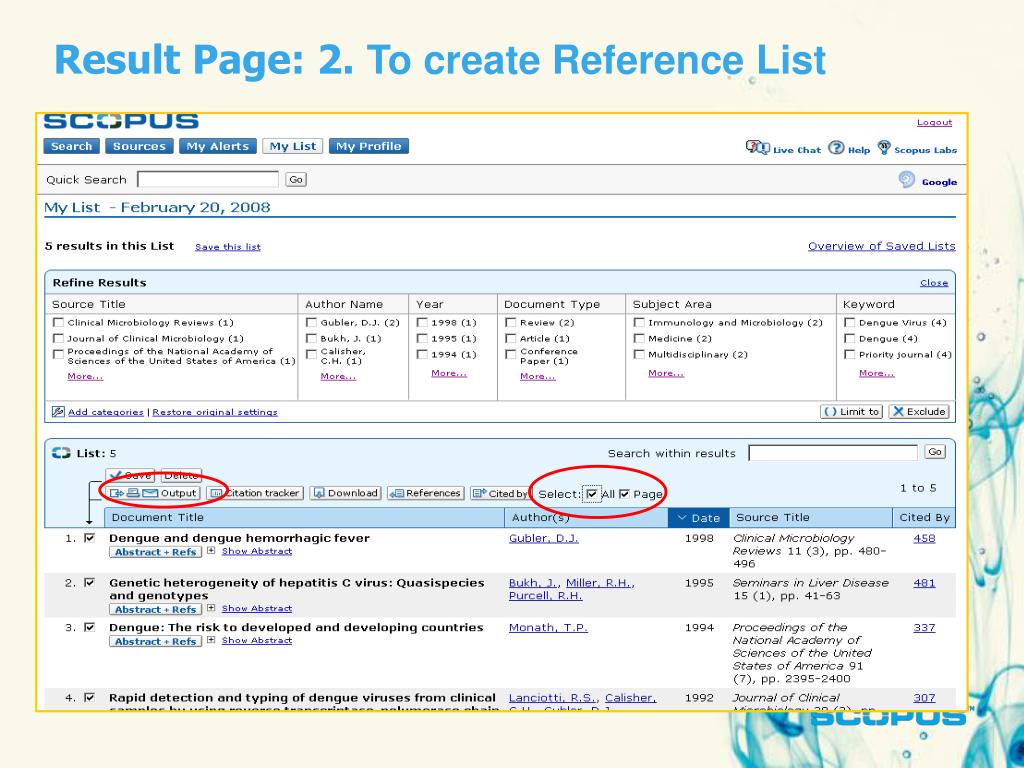
Task: Check Conference Paper (1) document type
Action: (511, 354)
